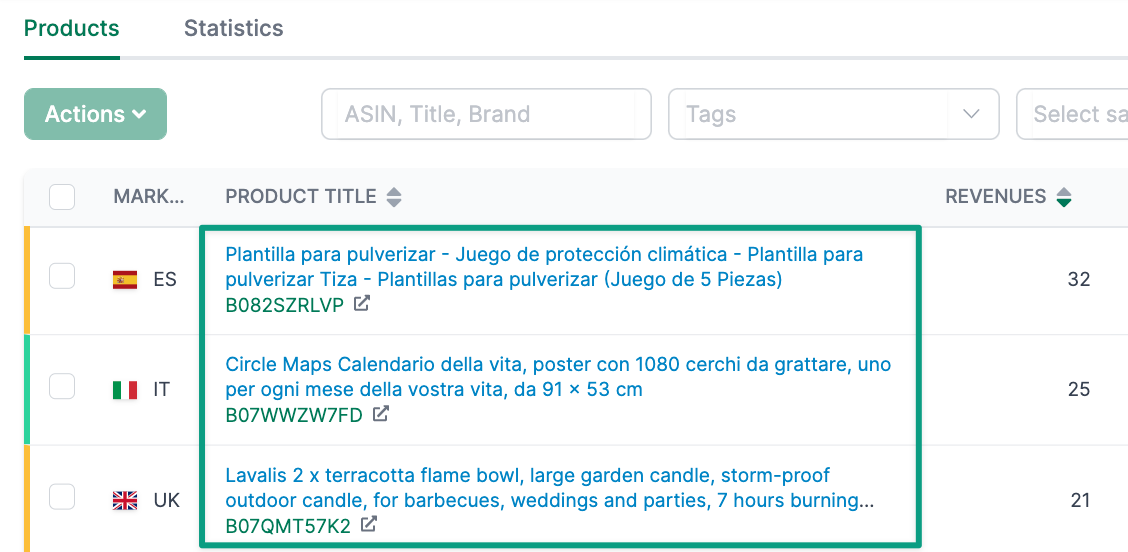Switch to the Products tab
The image size is (1128, 552).
pyautogui.click(x=71, y=28)
